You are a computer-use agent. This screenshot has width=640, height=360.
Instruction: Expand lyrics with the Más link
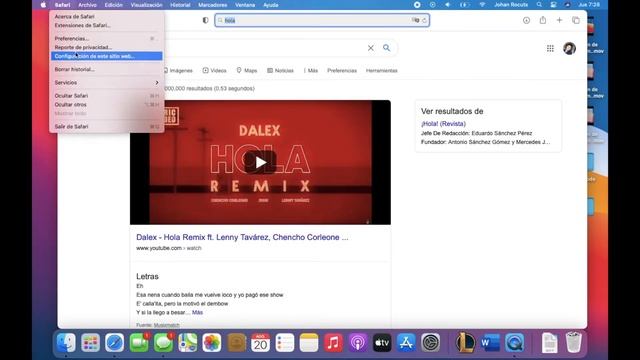[x=198, y=312]
